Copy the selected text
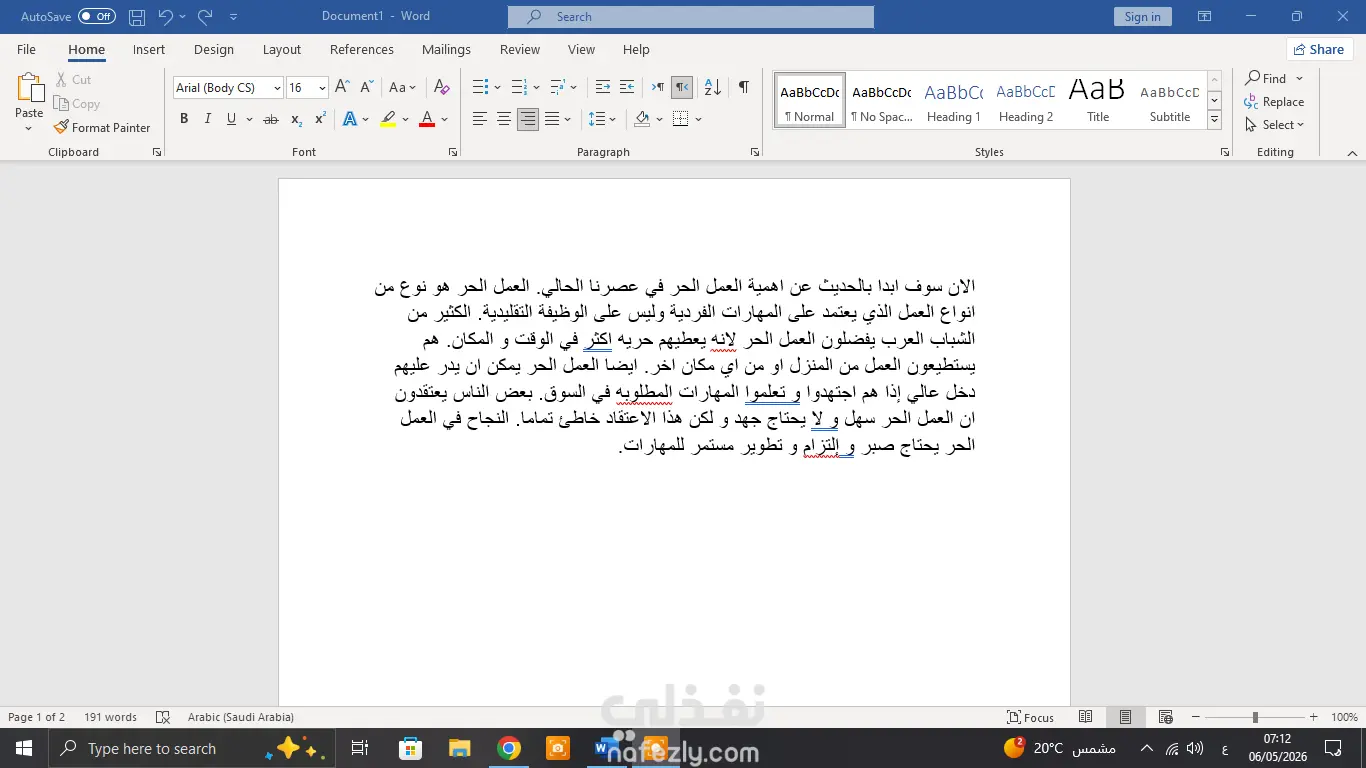Image resolution: width=1366 pixels, height=768 pixels. tap(77, 104)
